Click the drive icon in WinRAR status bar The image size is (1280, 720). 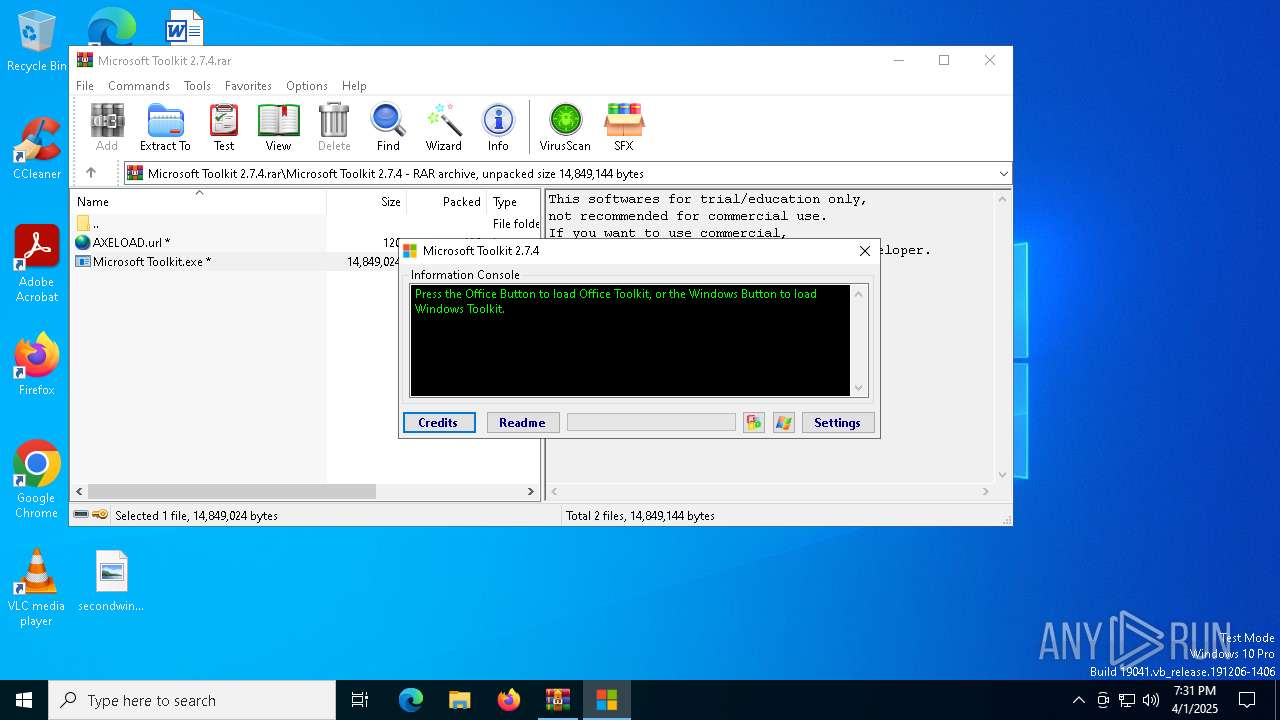tap(81, 515)
